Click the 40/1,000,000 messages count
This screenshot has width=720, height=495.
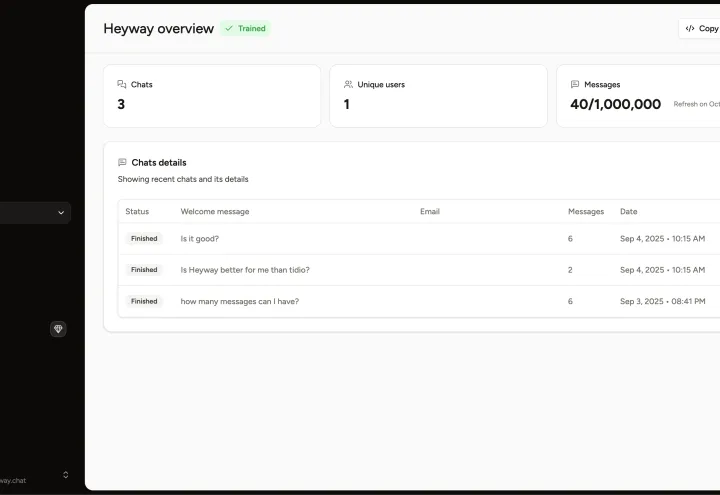[615, 104]
